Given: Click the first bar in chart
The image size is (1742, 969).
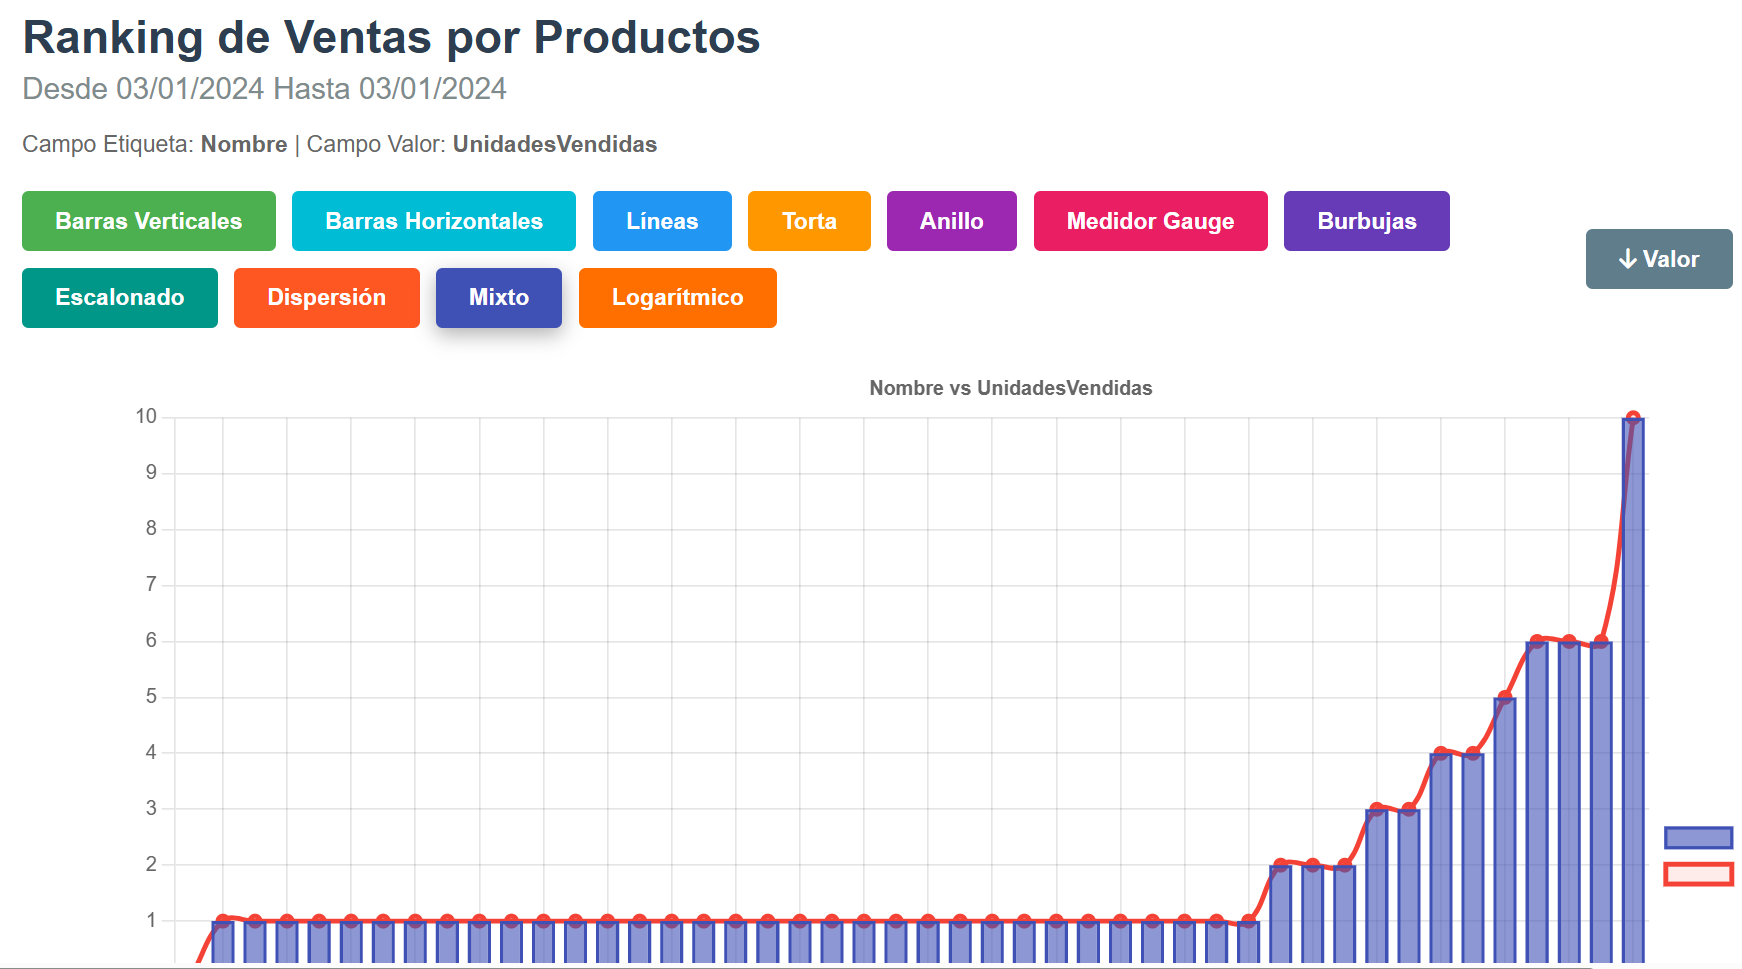Looking at the screenshot, I should tap(223, 941).
